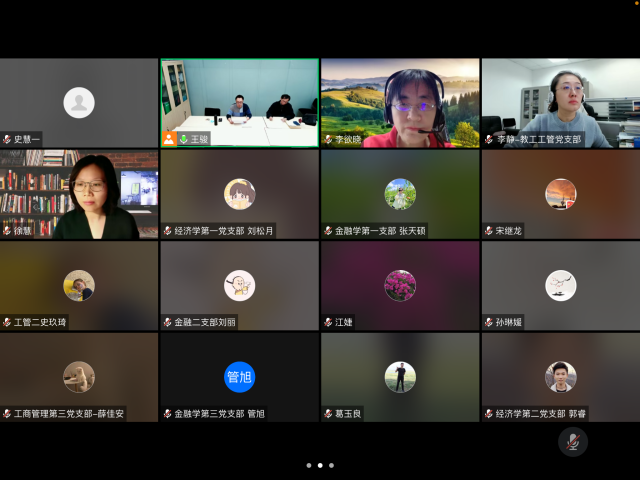Click 江婕's pink flower avatar
Screen dimensions: 640x480
click(400, 285)
